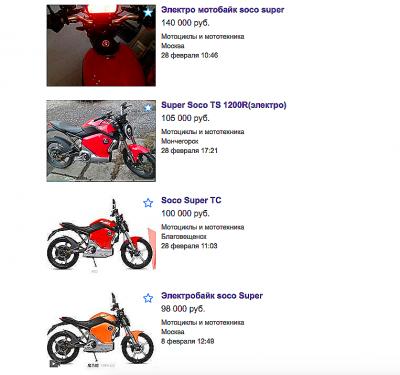The height and width of the screenshot is (375, 400).
Task: View red Soco Super TC studio photo
Action: (x=101, y=235)
